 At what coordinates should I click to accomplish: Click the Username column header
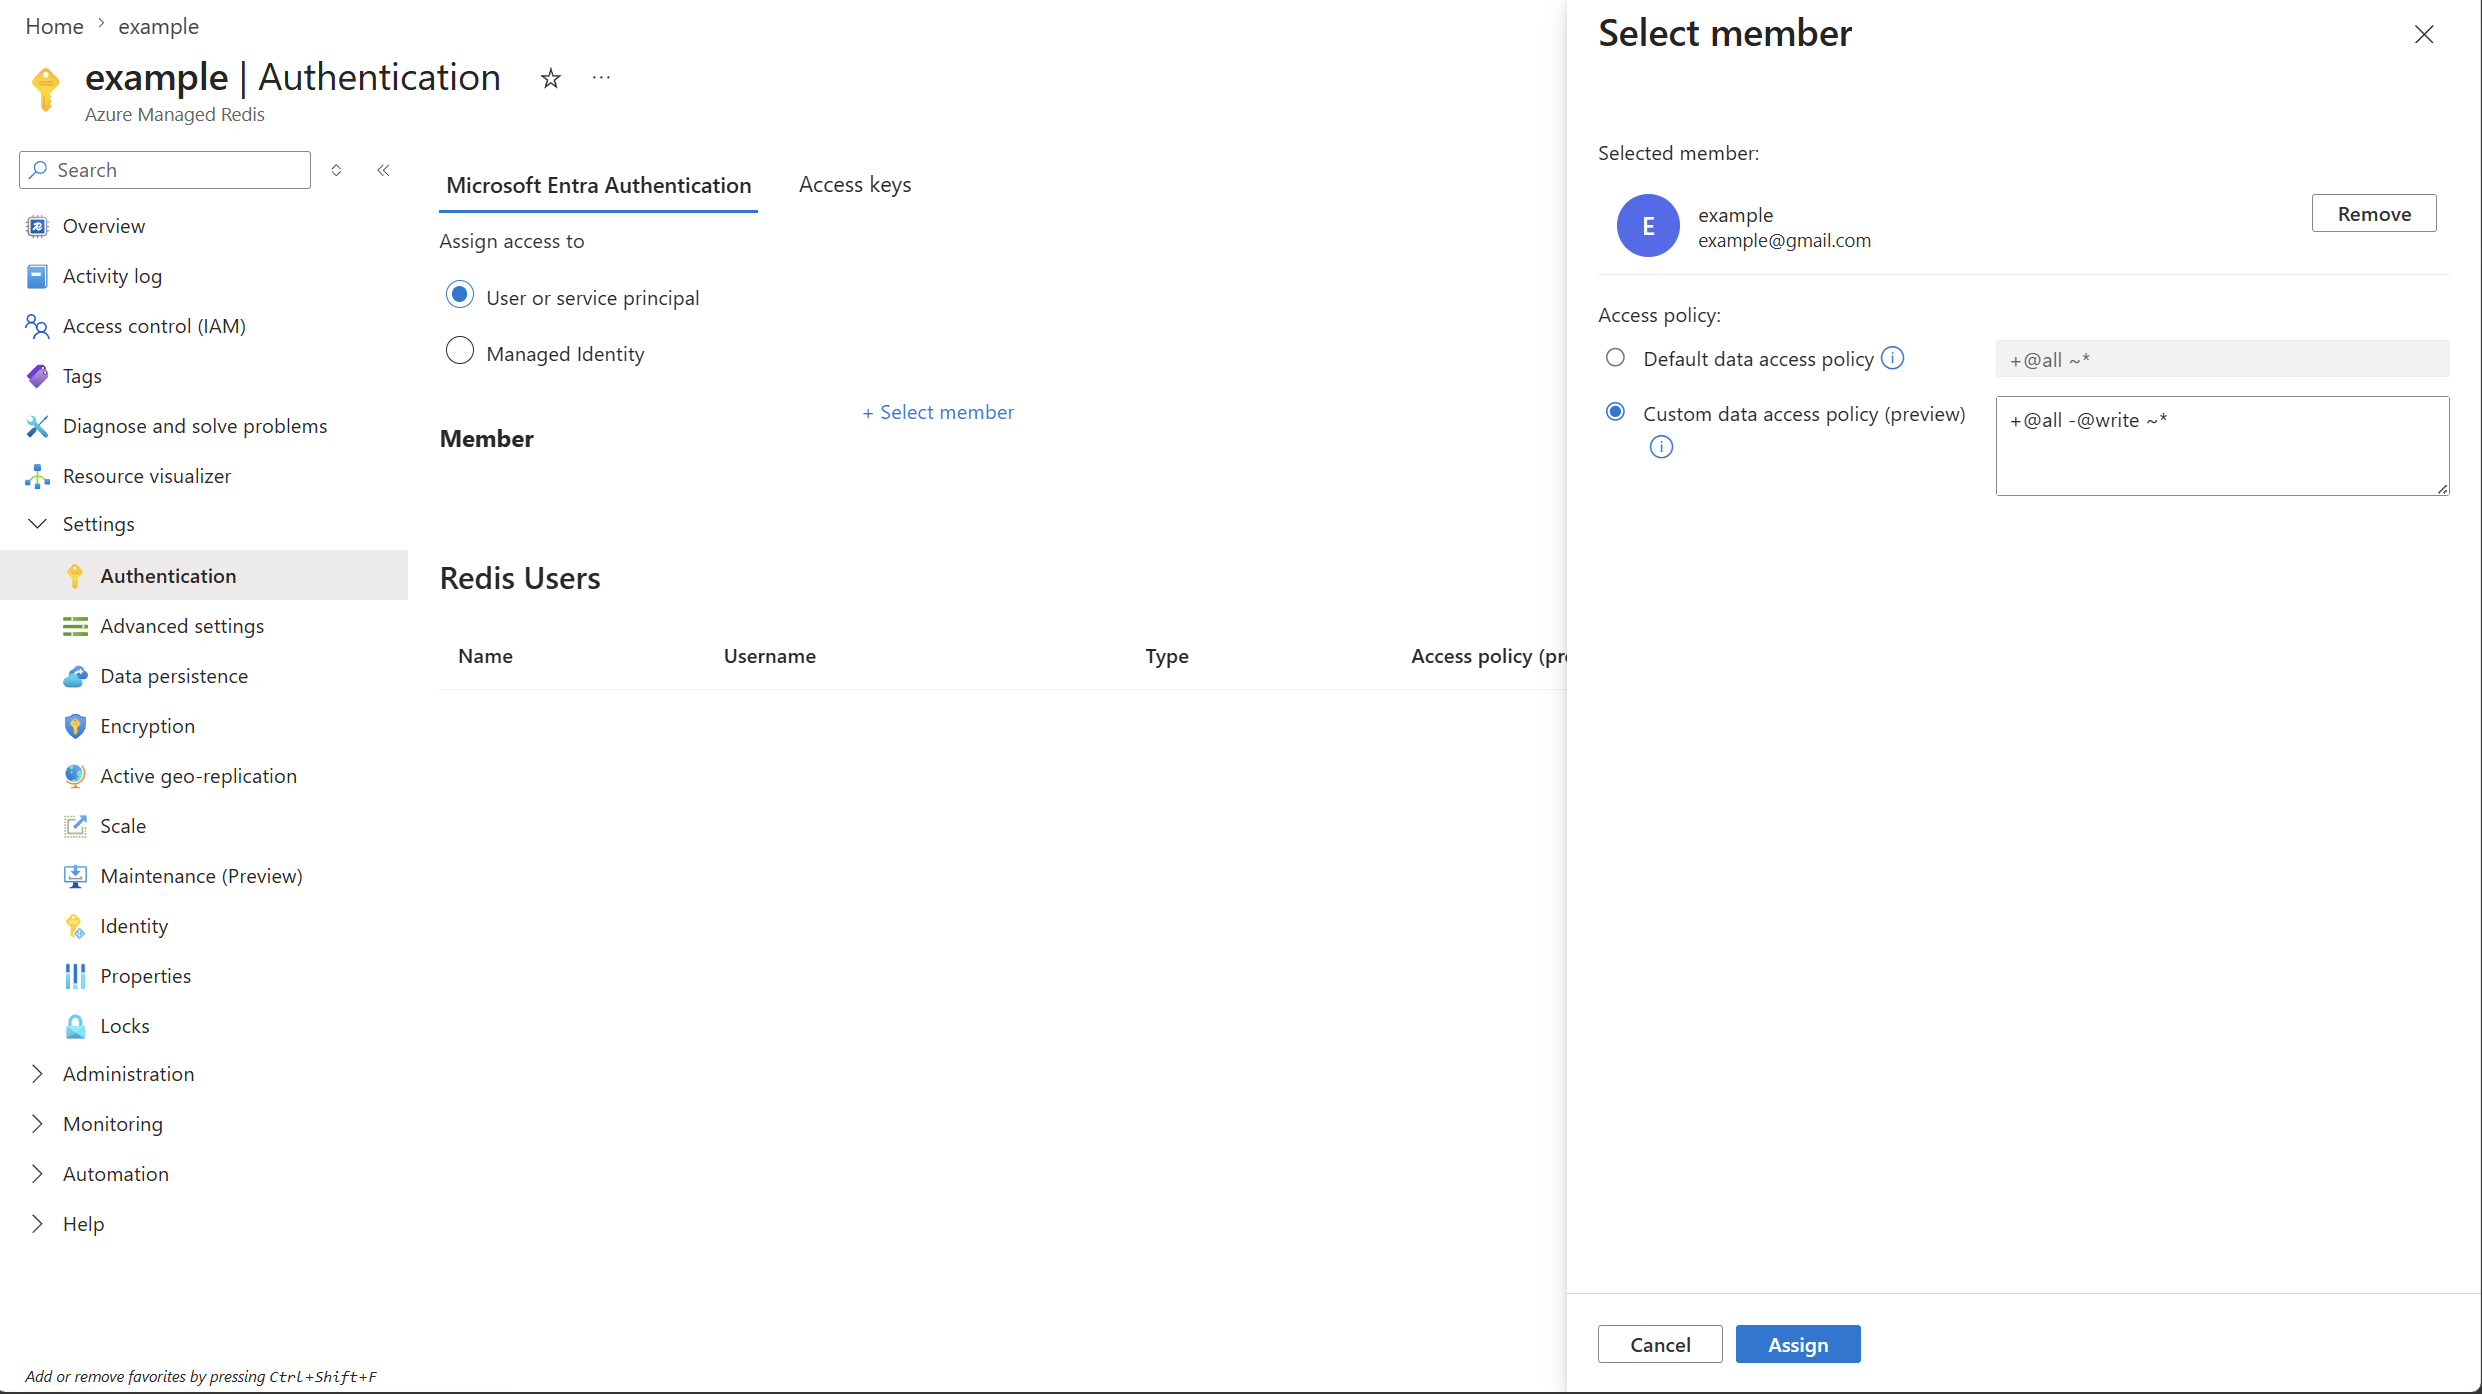[770, 657]
